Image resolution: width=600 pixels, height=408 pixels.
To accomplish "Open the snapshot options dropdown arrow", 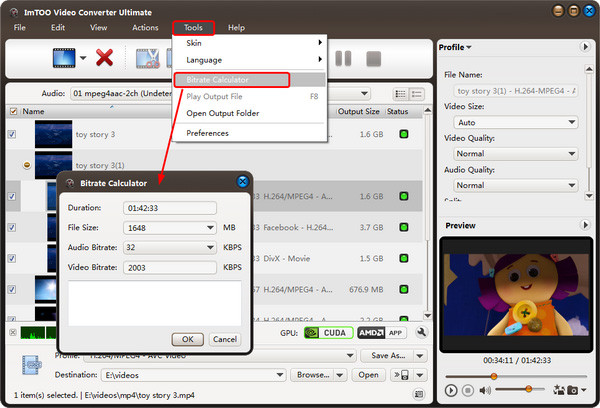I will tap(584, 390).
